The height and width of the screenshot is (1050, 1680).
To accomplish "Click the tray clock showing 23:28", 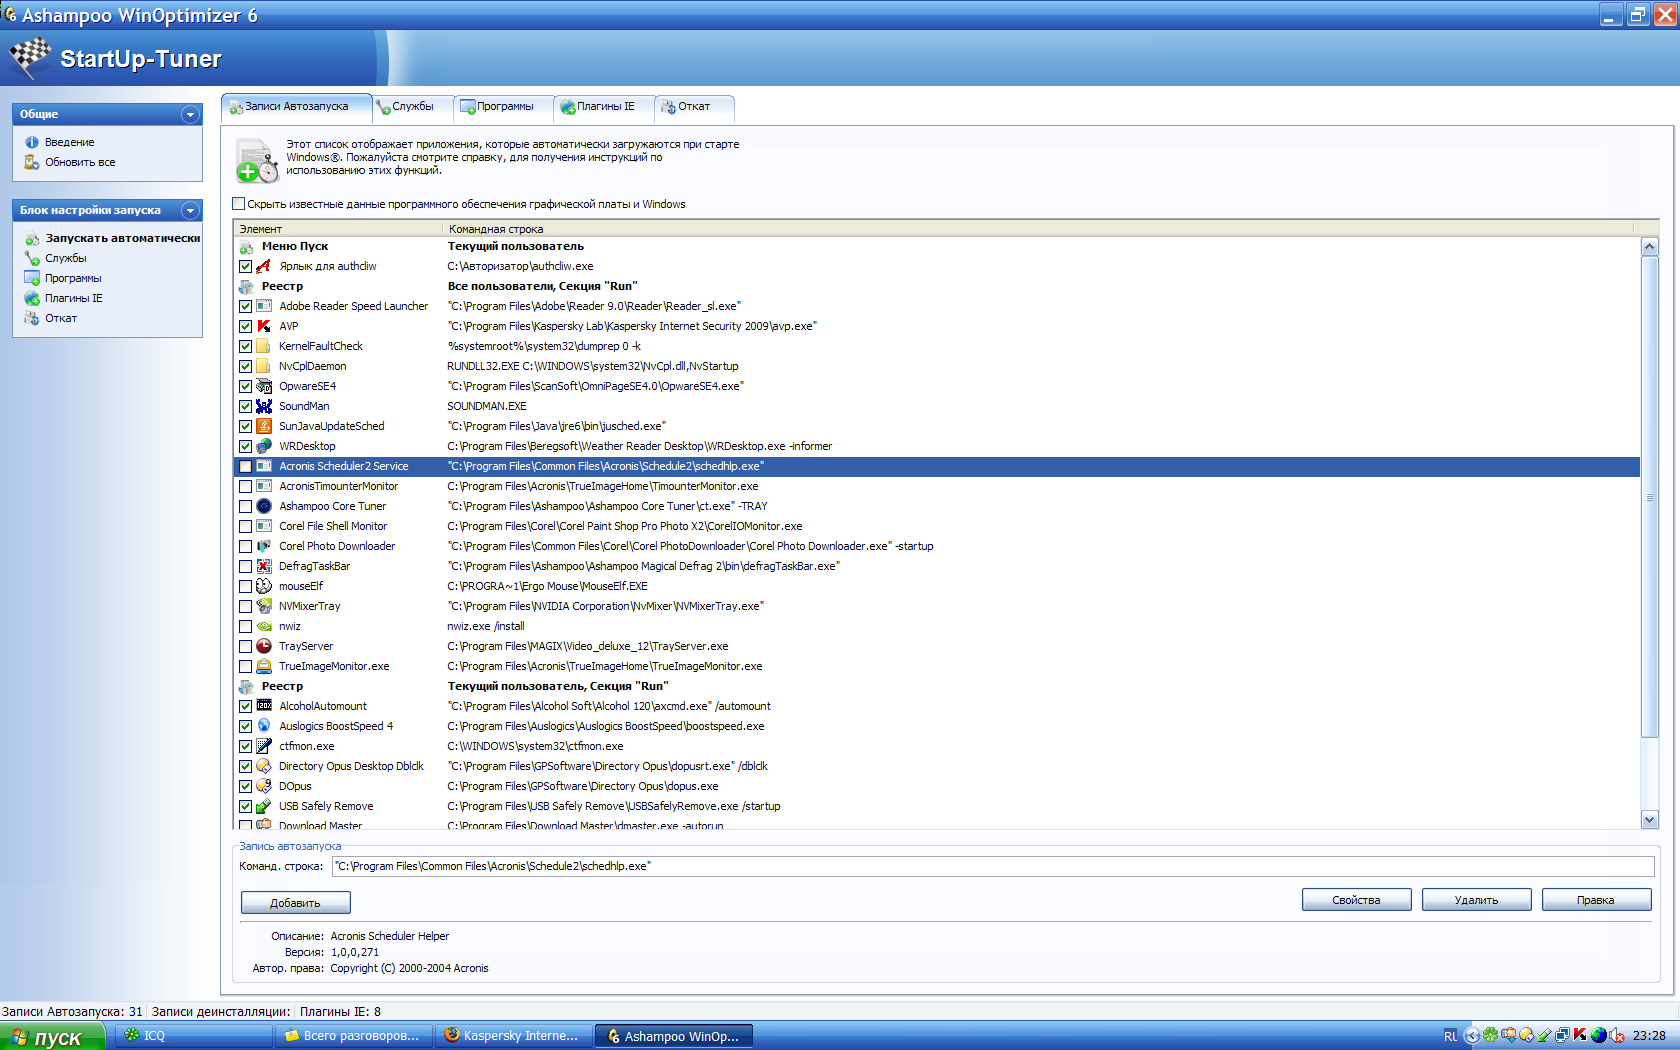I will click(x=1649, y=1036).
